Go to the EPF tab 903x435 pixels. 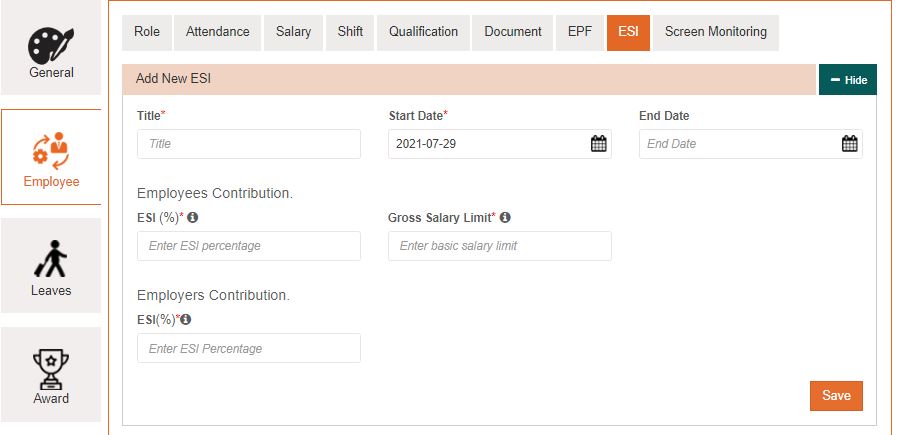(580, 32)
